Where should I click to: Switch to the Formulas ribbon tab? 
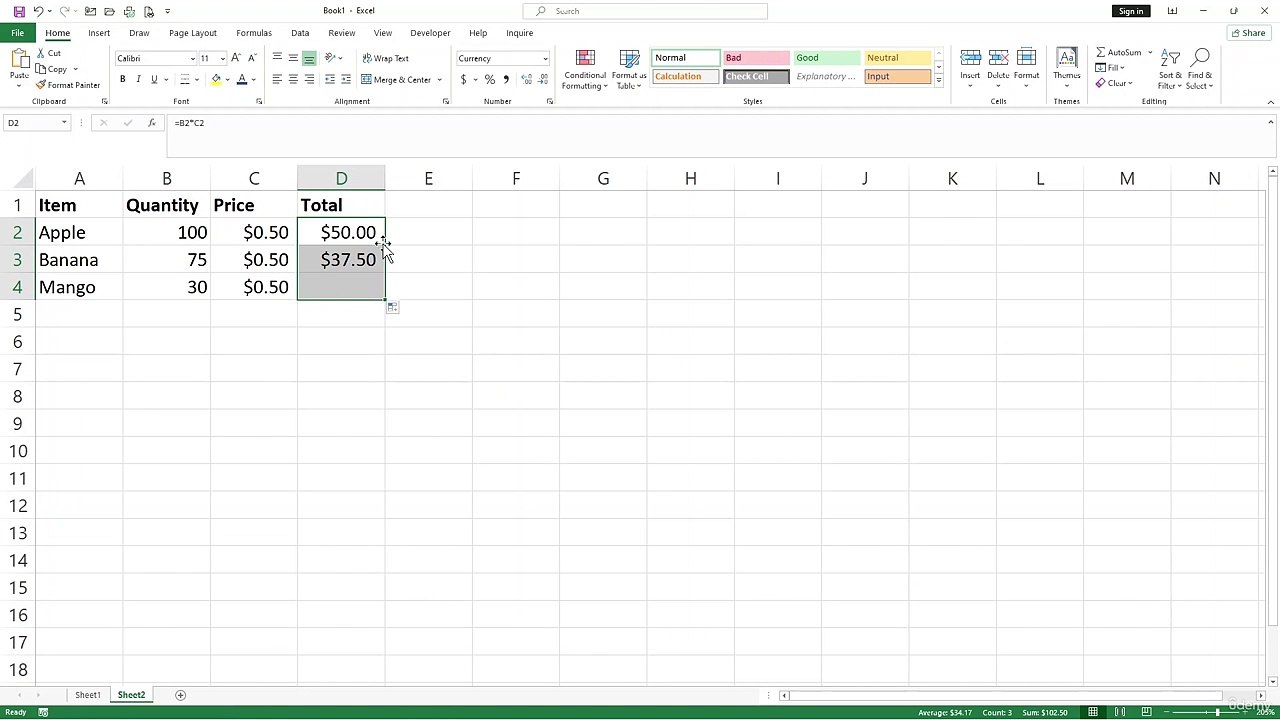click(x=254, y=33)
